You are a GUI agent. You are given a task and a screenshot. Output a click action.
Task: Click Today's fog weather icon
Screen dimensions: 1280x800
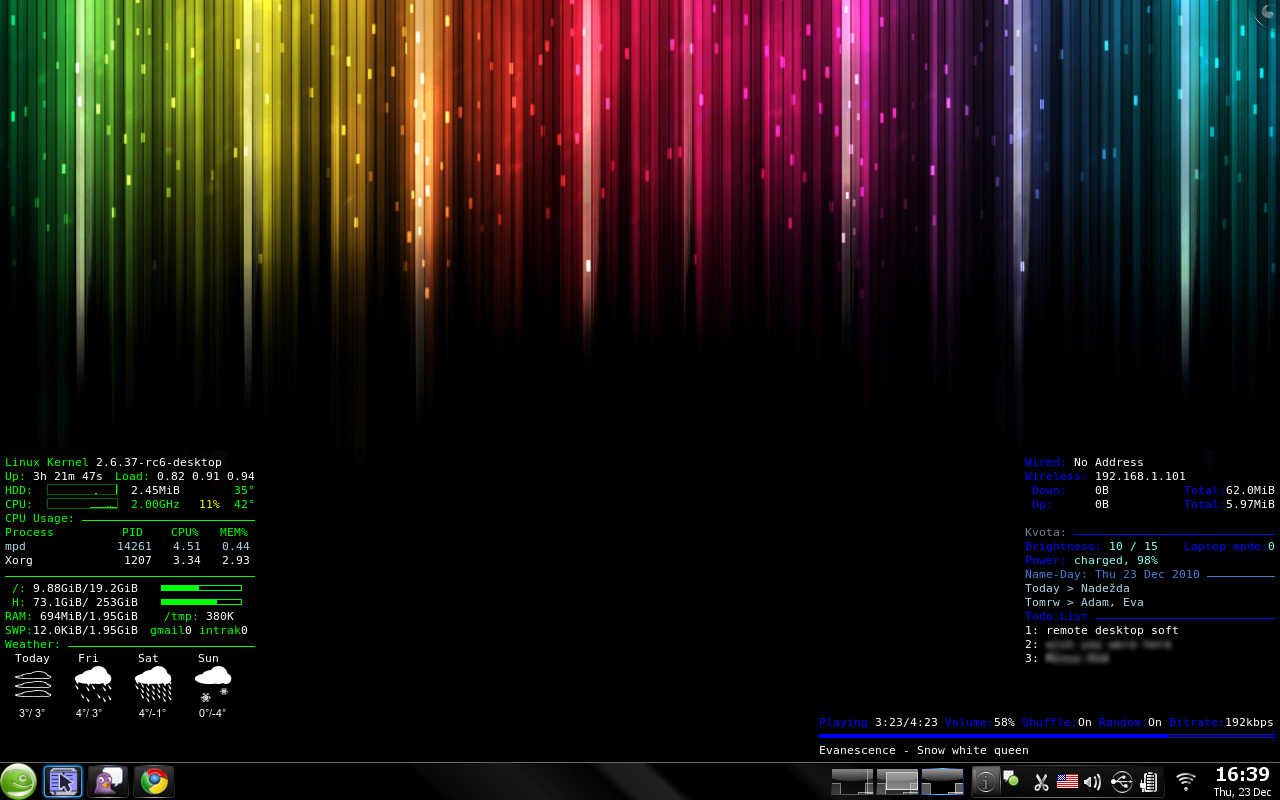(x=33, y=684)
